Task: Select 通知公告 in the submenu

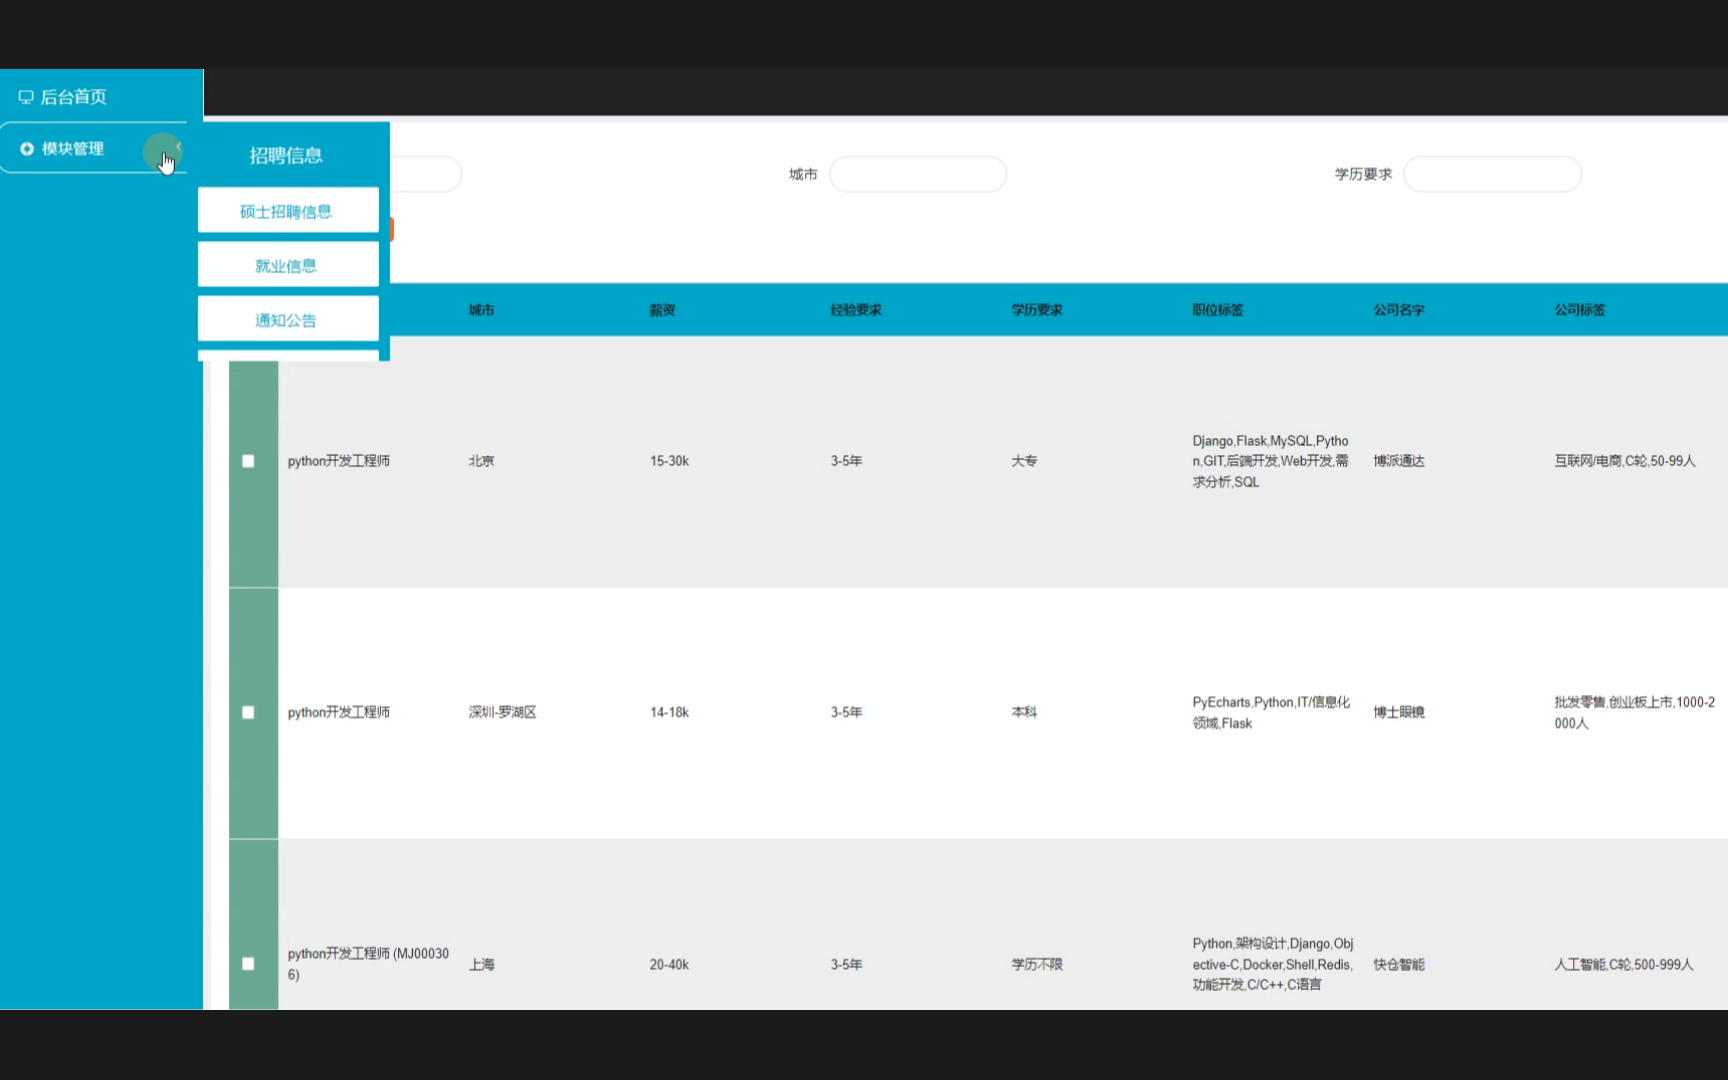Action: click(288, 320)
